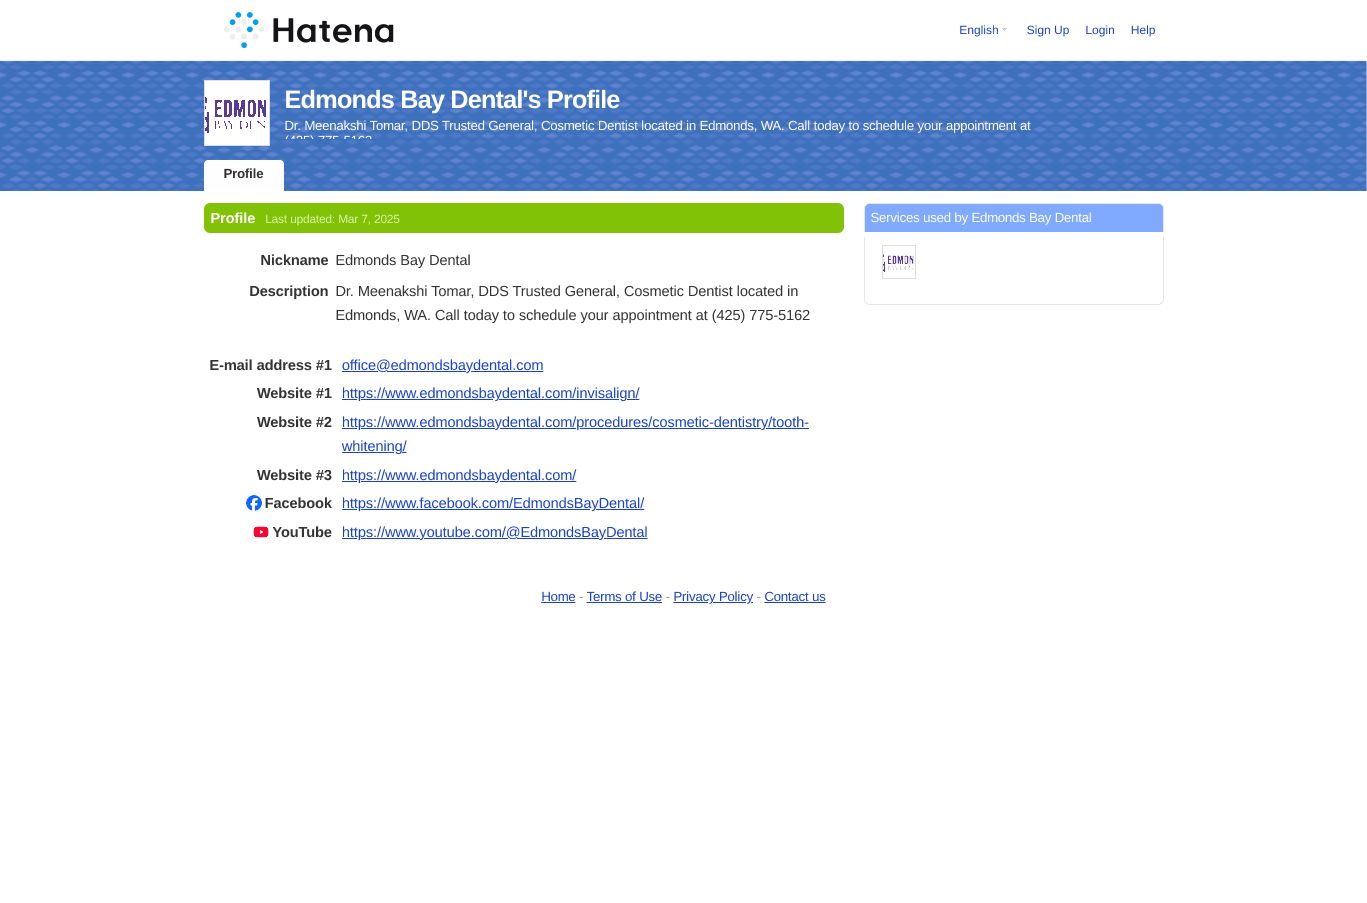Viewport: 1367px width, 903px height.
Task: Click the Hatena logo
Action: pyautogui.click(x=309, y=30)
